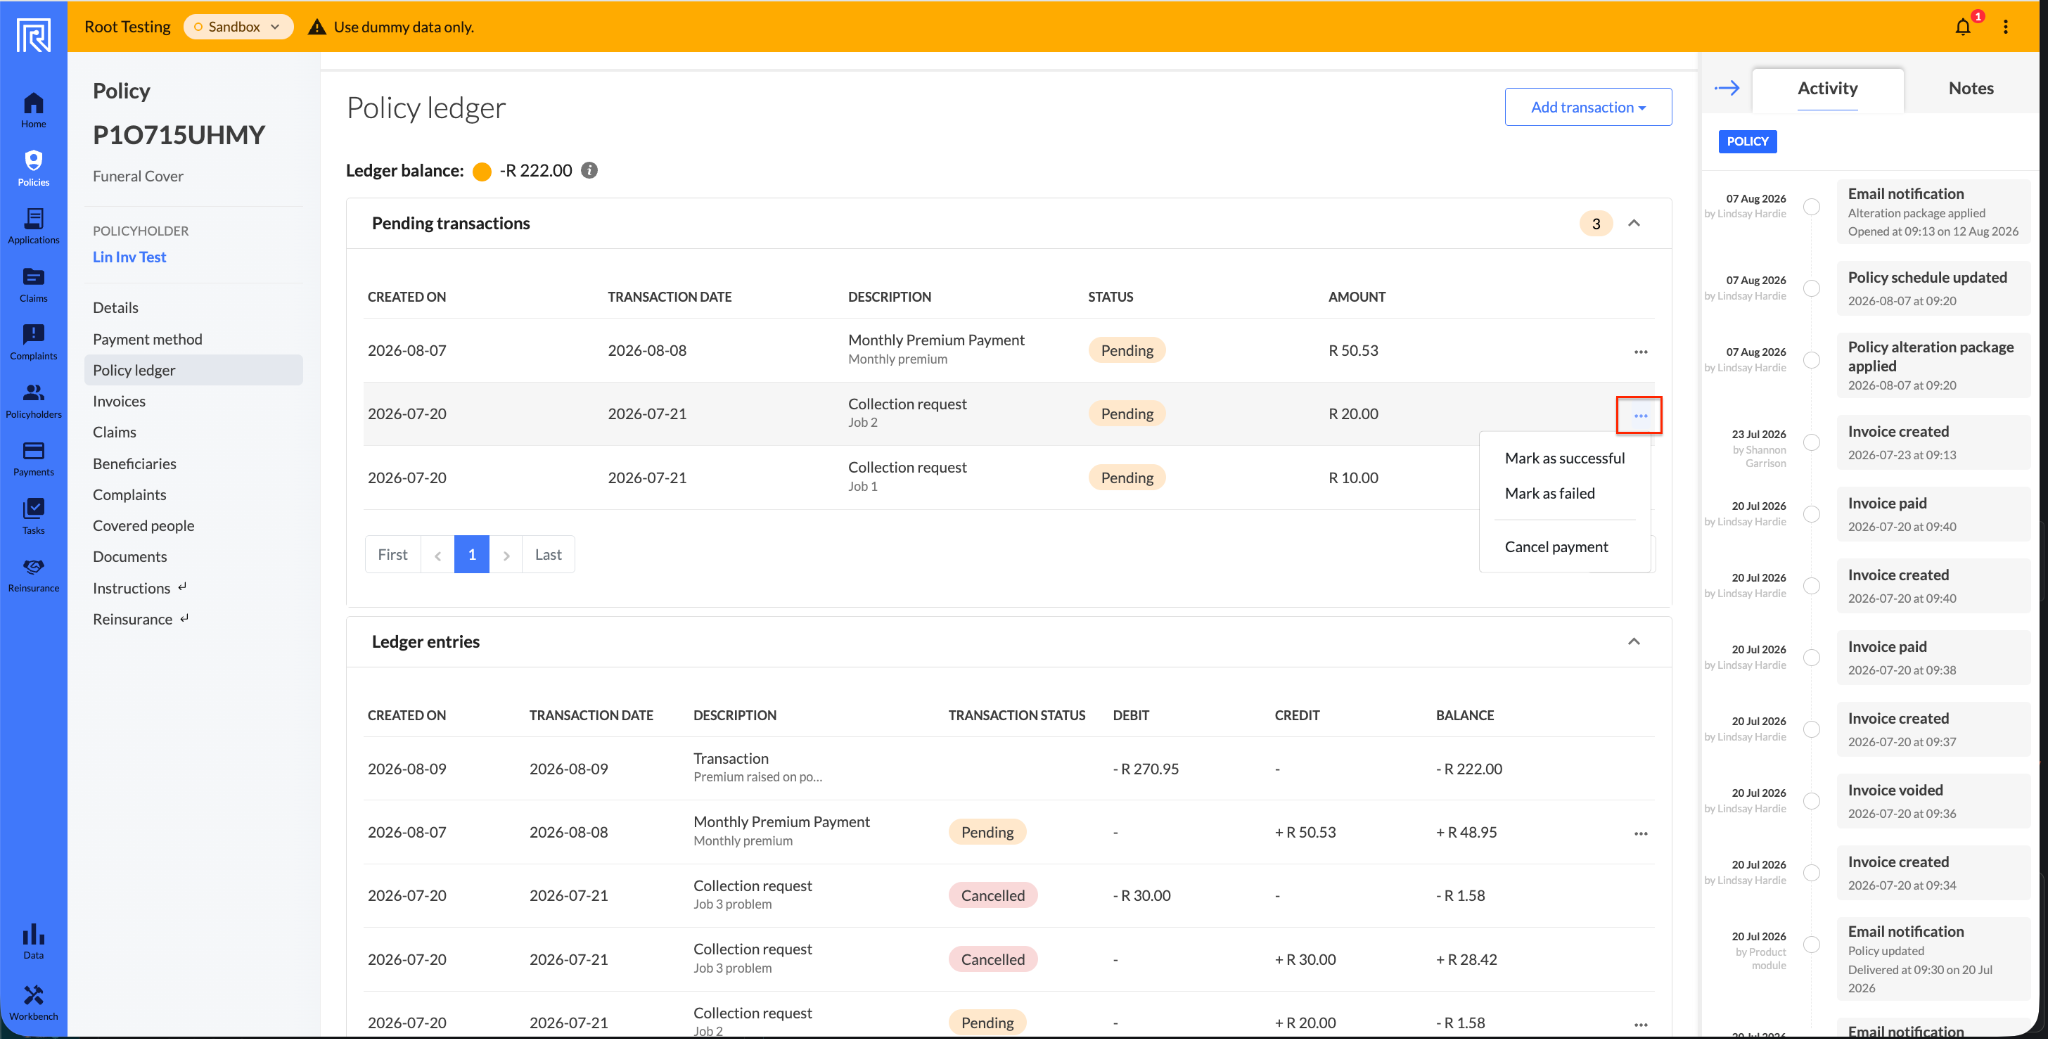2048x1039 pixels.
Task: Collapse activity panel with arrow icon
Action: (x=1727, y=88)
